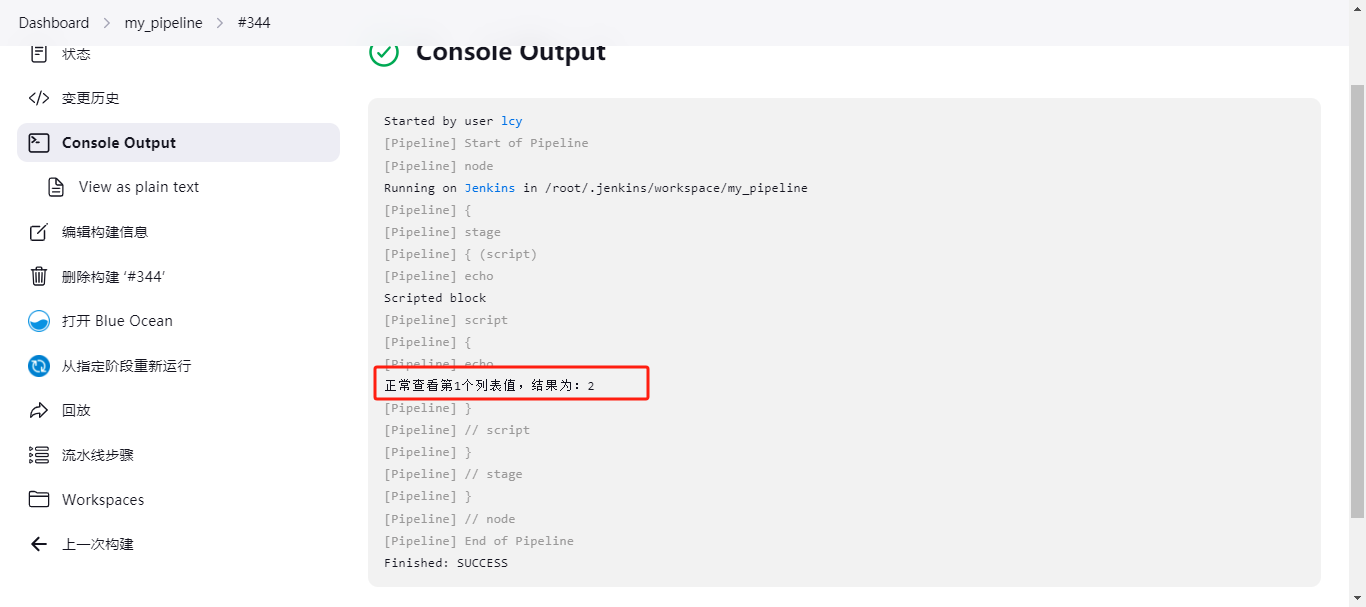Viewport: 1366px width, 607px height.
Task: Click the status document icon in sidebar
Action: [x=39, y=53]
